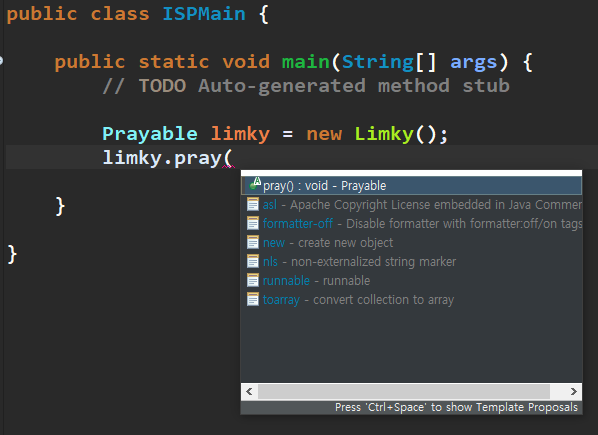This screenshot has width=598, height=435.
Task: Click the template icon beside asl
Action: [x=252, y=204]
